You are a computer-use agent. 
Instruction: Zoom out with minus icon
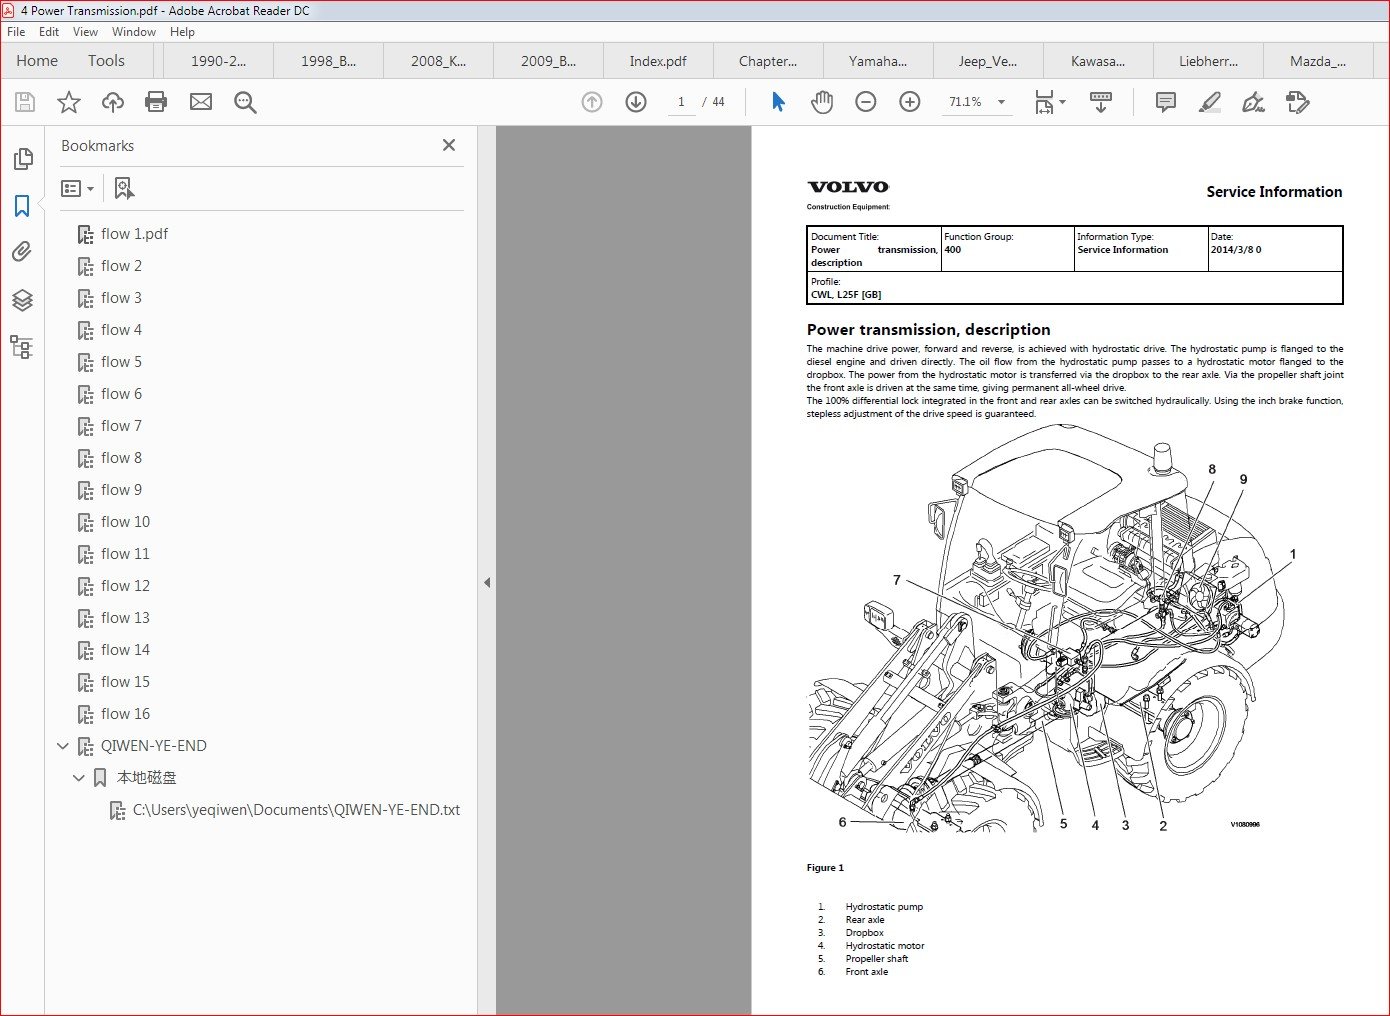coord(866,102)
